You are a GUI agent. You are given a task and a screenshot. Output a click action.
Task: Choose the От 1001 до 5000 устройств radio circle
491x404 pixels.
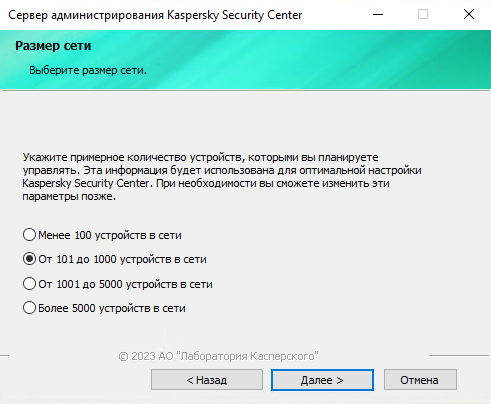29,284
